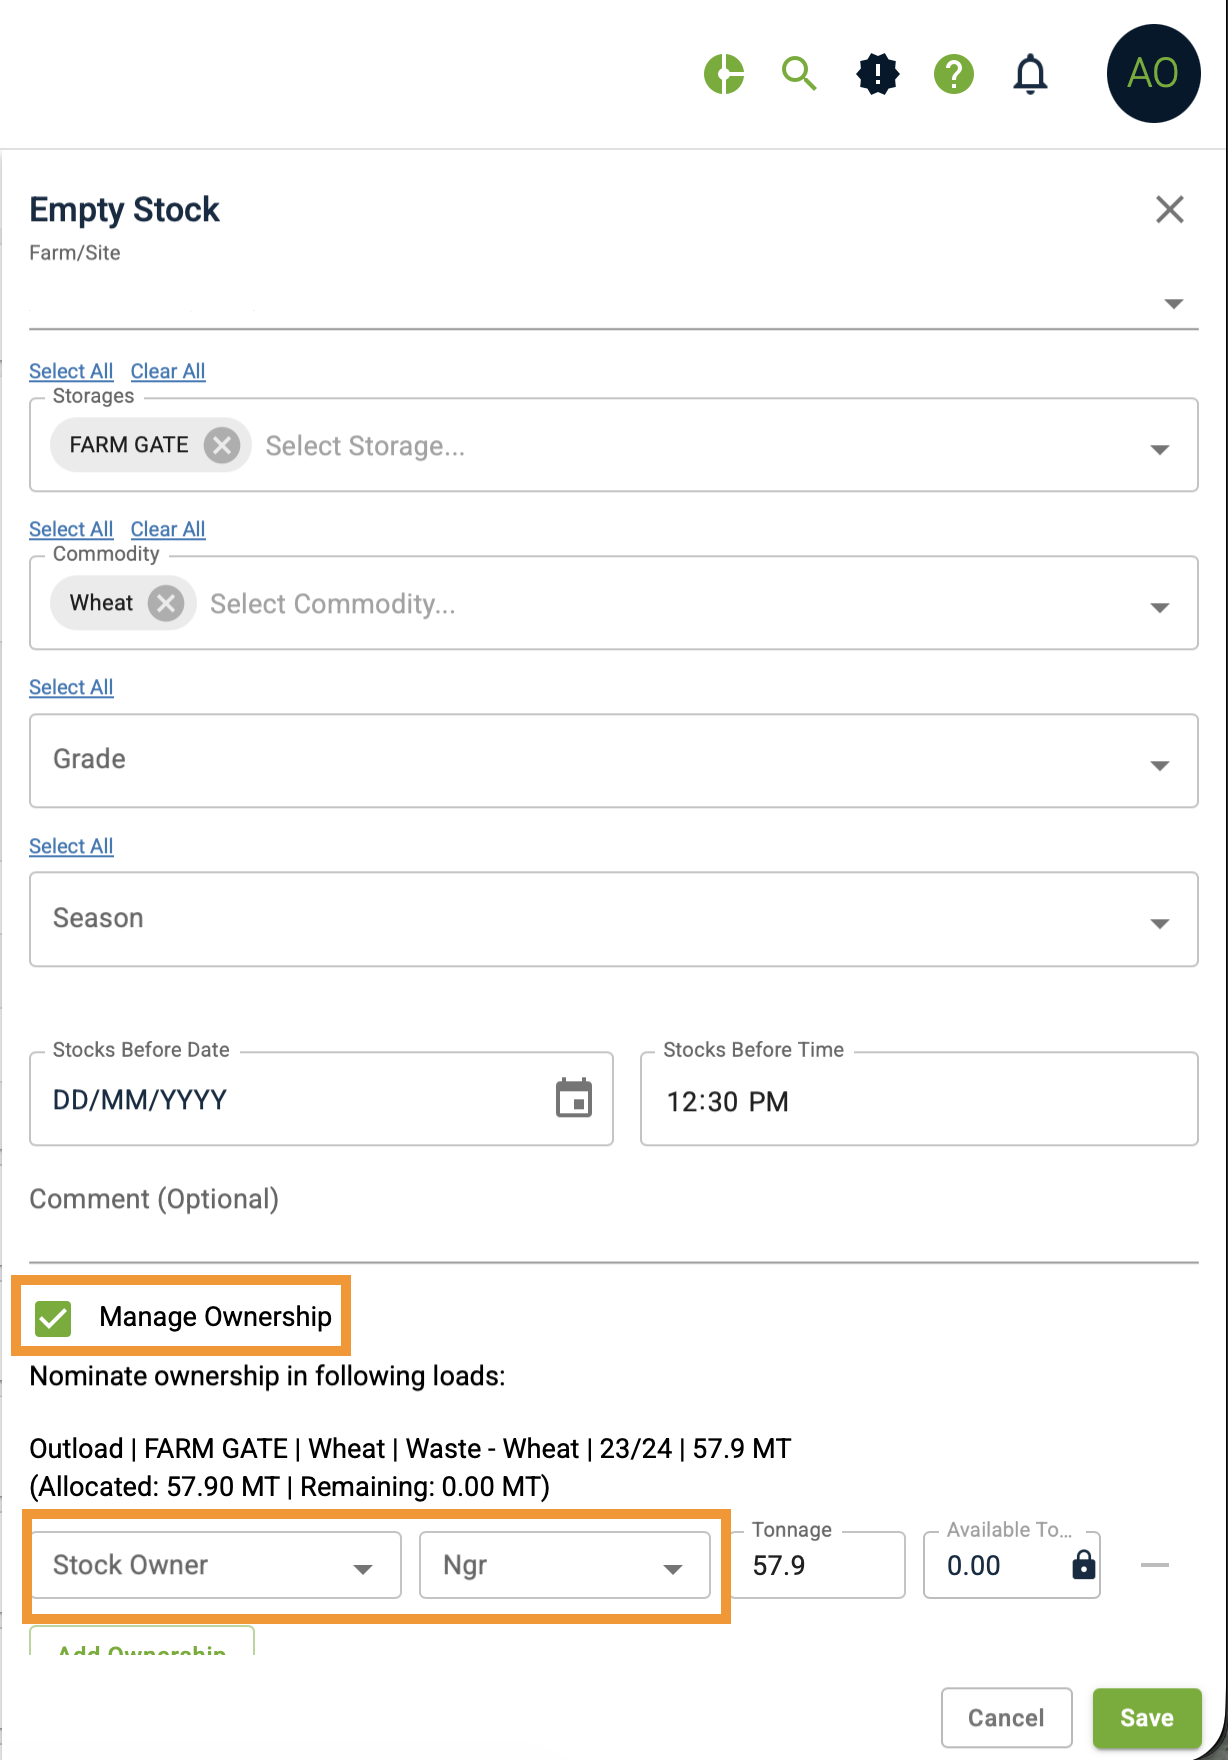Expand the Season dropdown
The height and width of the screenshot is (1760, 1228).
(1159, 923)
